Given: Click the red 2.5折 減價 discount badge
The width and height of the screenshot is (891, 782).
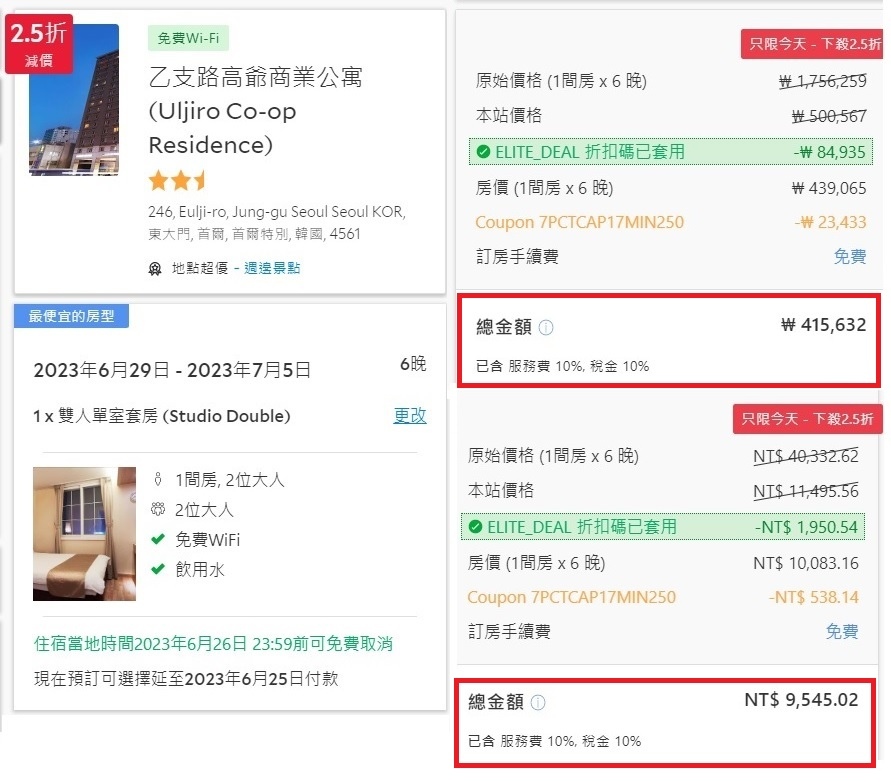Looking at the screenshot, I should [x=38, y=42].
